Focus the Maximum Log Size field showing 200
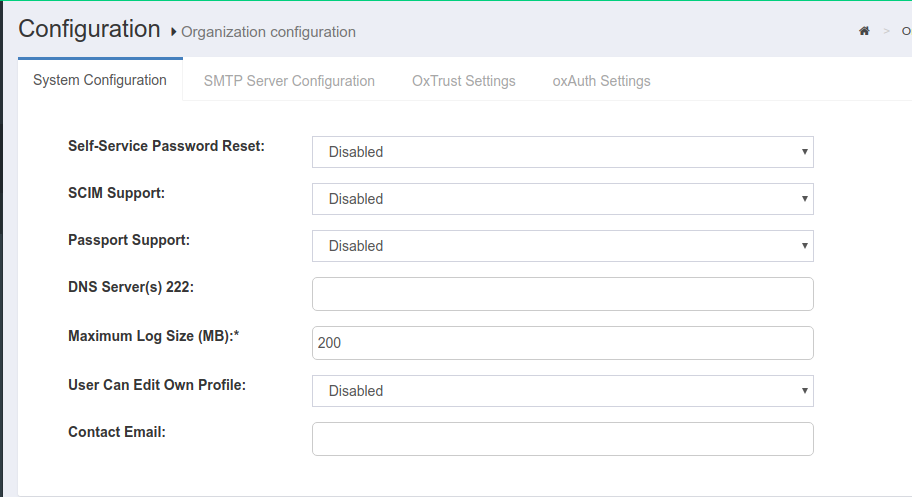 point(562,343)
